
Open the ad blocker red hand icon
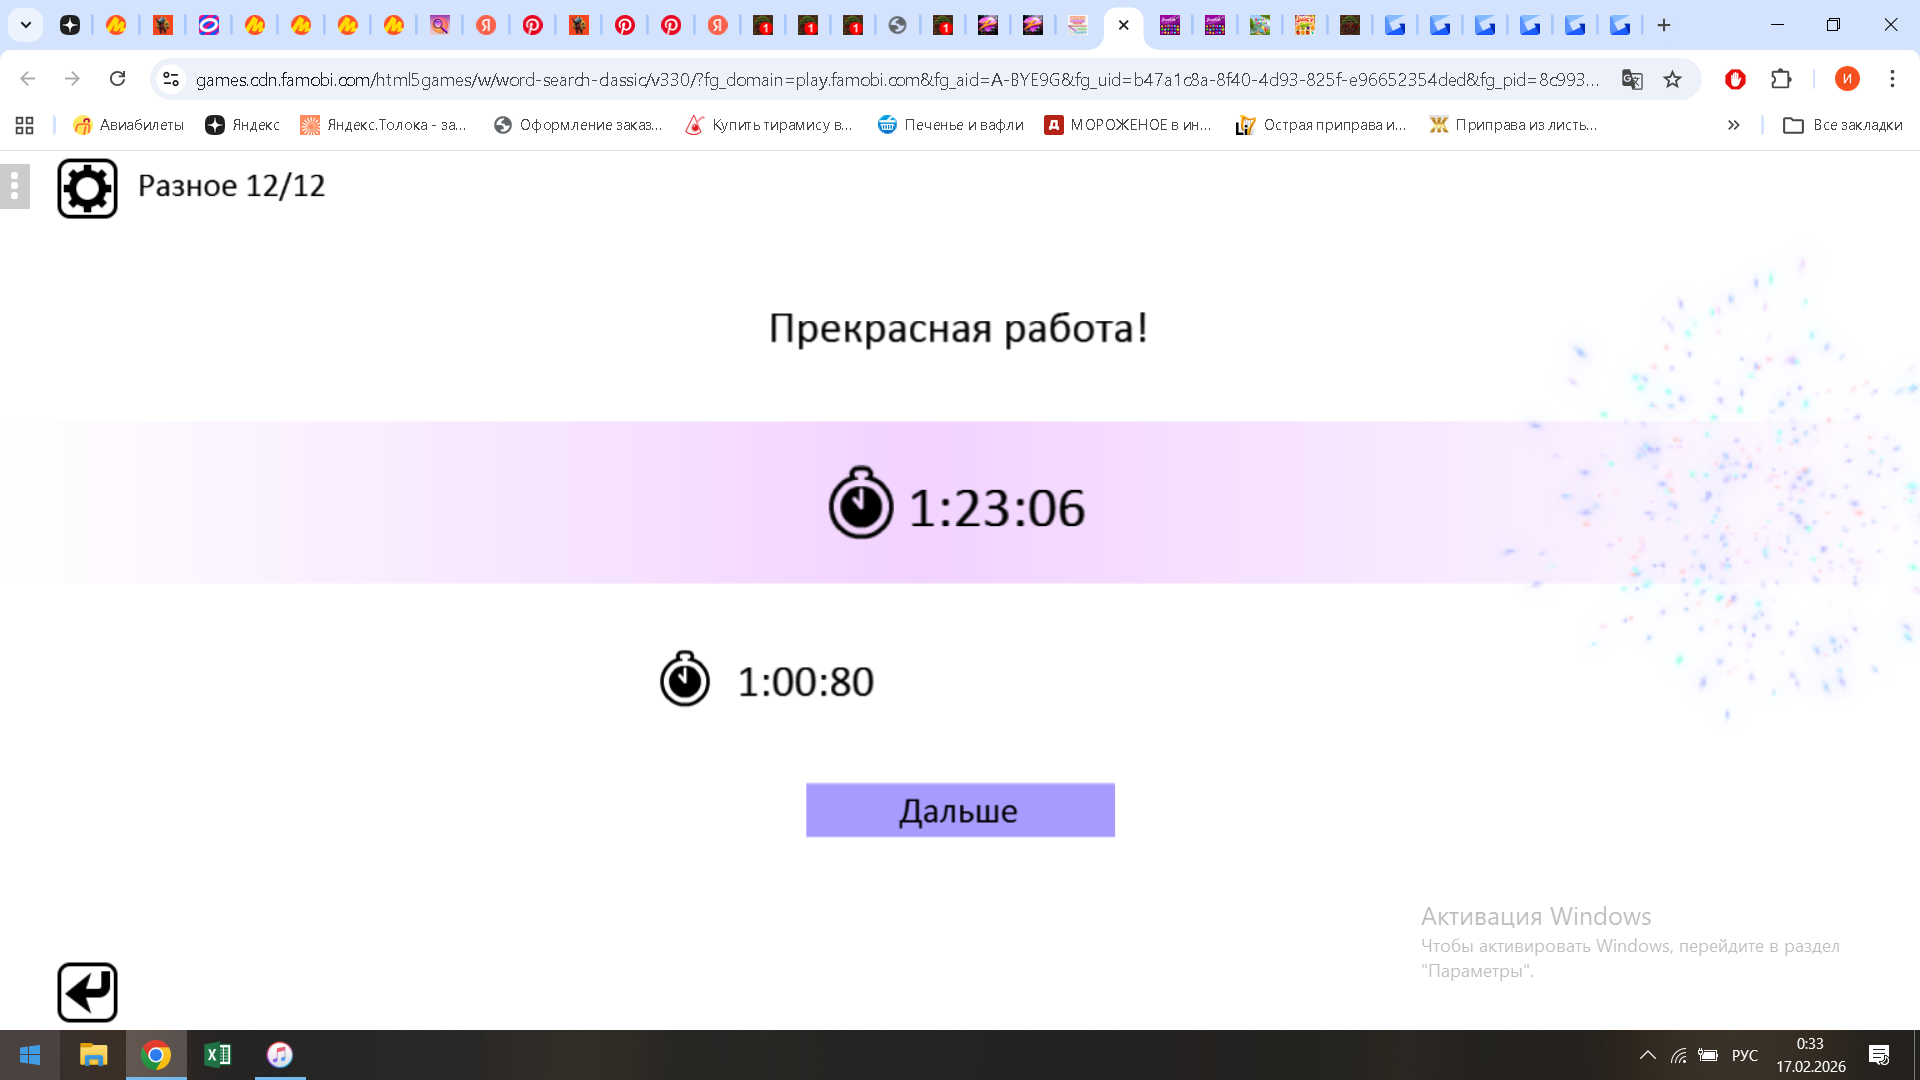click(x=1735, y=79)
